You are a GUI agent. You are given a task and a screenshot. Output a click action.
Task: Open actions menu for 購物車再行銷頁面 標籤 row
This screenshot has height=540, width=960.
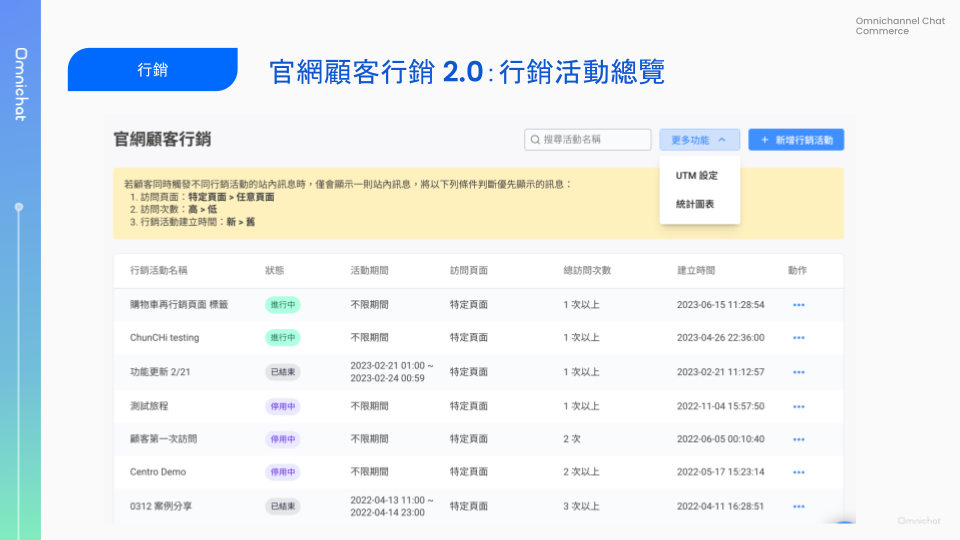tap(798, 305)
